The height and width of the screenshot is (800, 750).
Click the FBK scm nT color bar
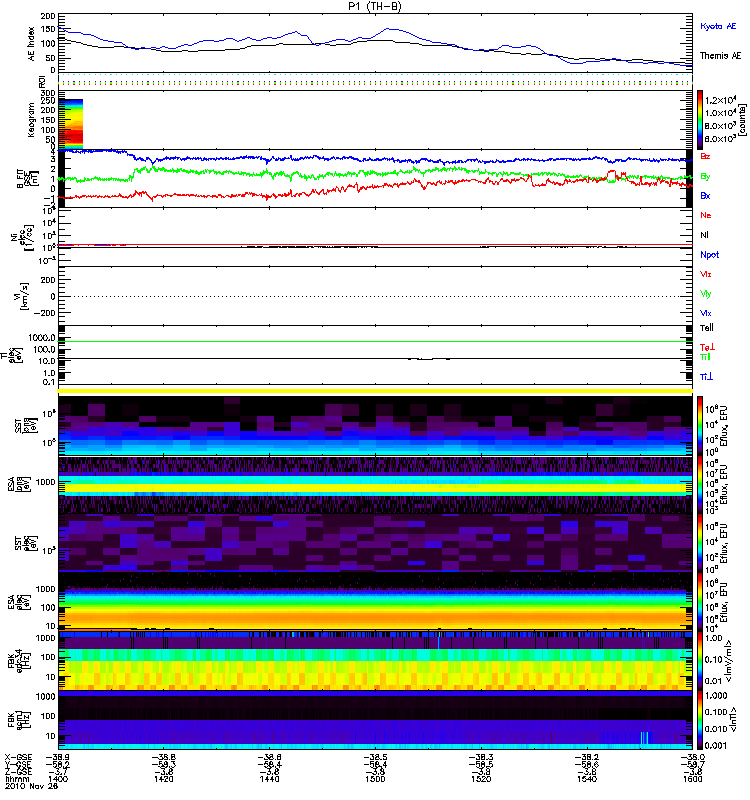click(700, 720)
